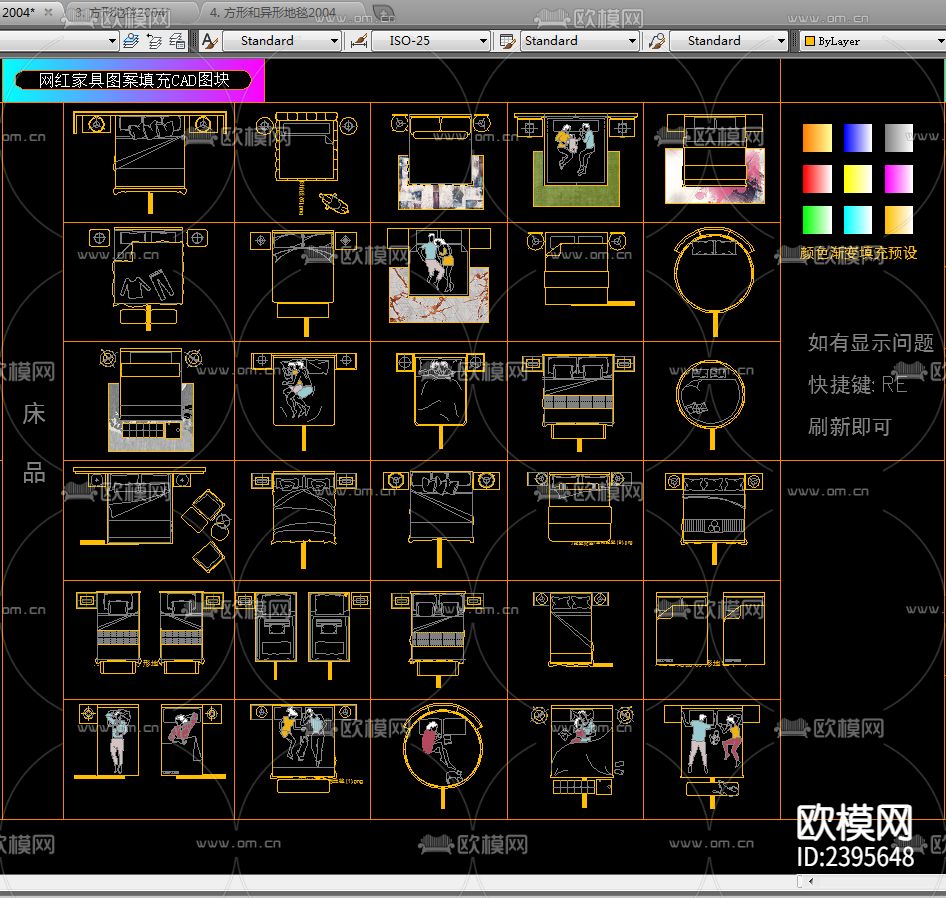Screen dimensions: 946x898
Task: Open the ISO-25 dimension style dropdown
Action: point(430,41)
